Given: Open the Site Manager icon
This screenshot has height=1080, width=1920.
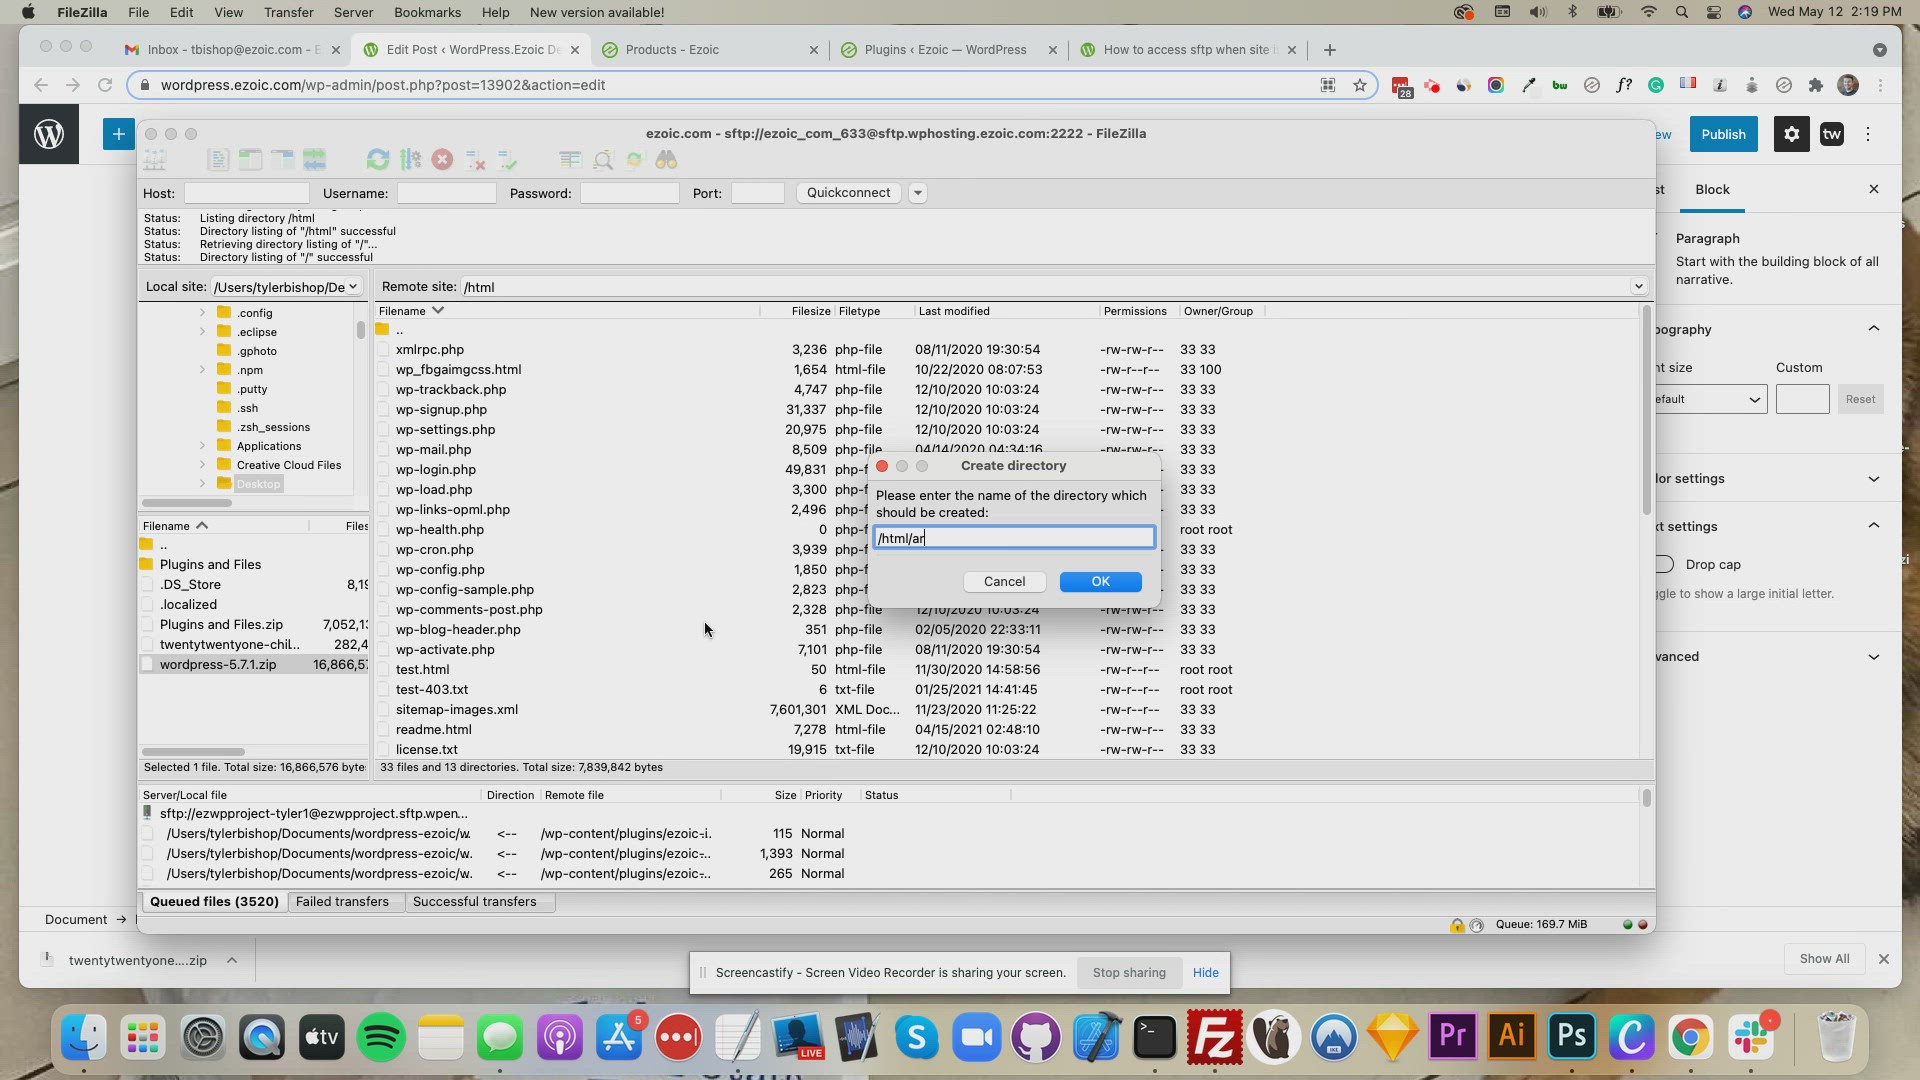Looking at the screenshot, I should pos(155,160).
